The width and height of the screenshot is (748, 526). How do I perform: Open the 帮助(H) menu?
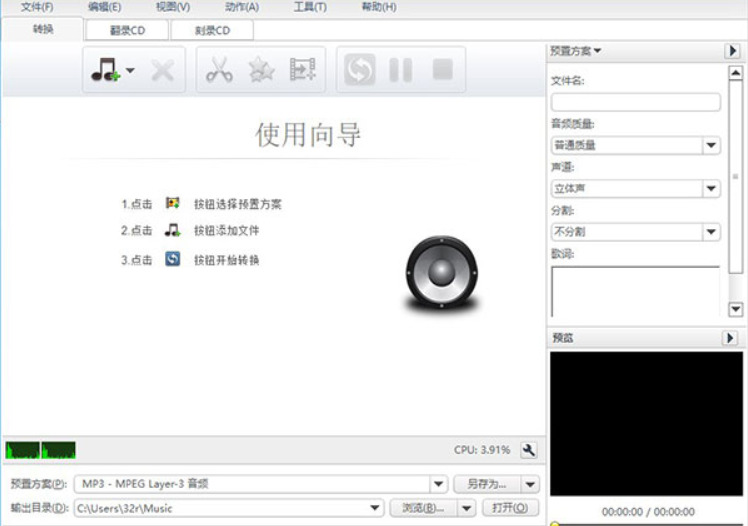(x=379, y=7)
